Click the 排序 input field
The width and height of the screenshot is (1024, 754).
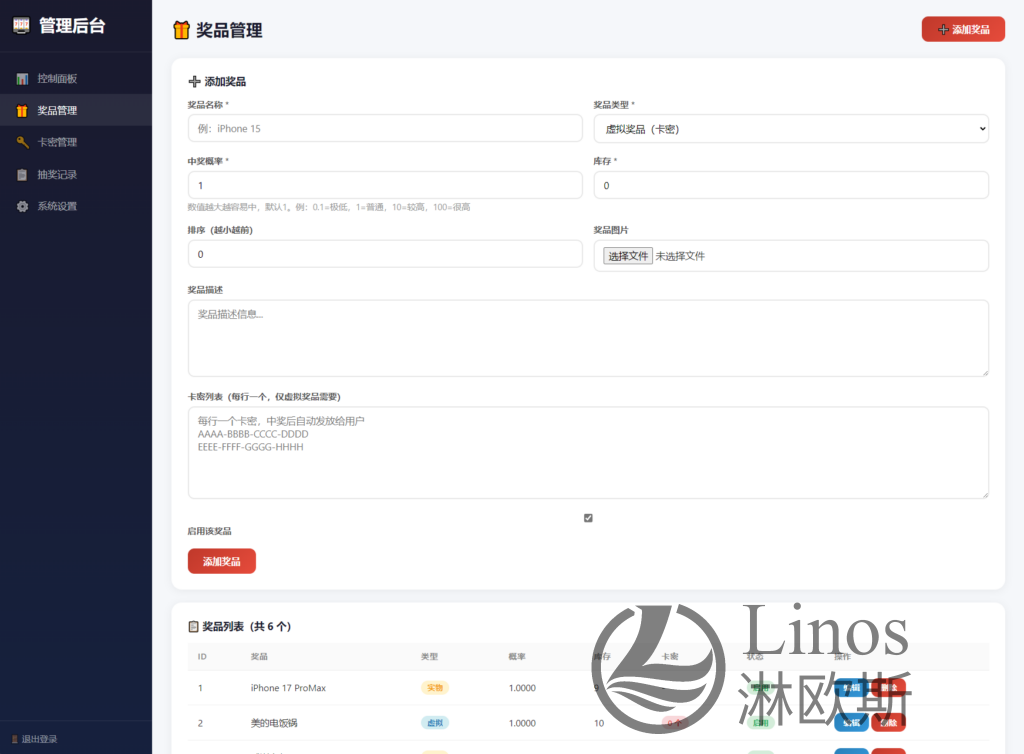pyautogui.click(x=385, y=254)
